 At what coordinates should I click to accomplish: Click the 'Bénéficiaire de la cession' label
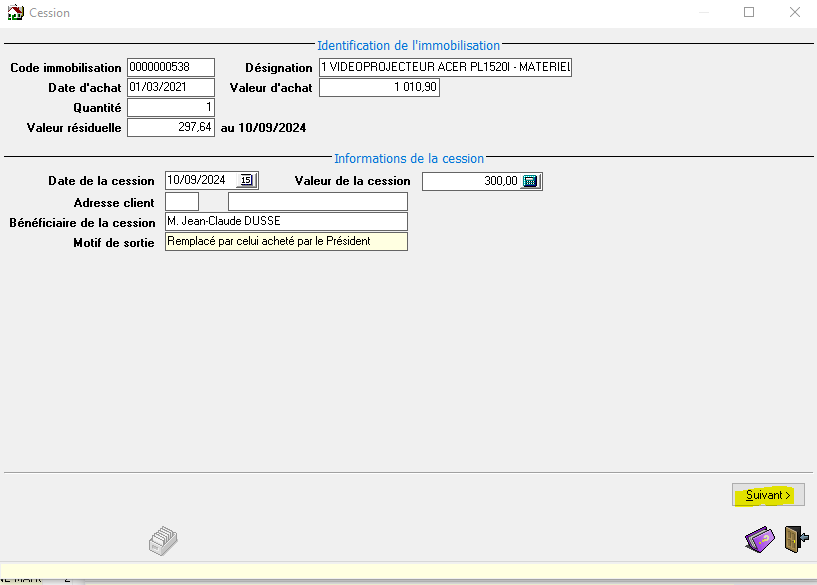pos(82,222)
